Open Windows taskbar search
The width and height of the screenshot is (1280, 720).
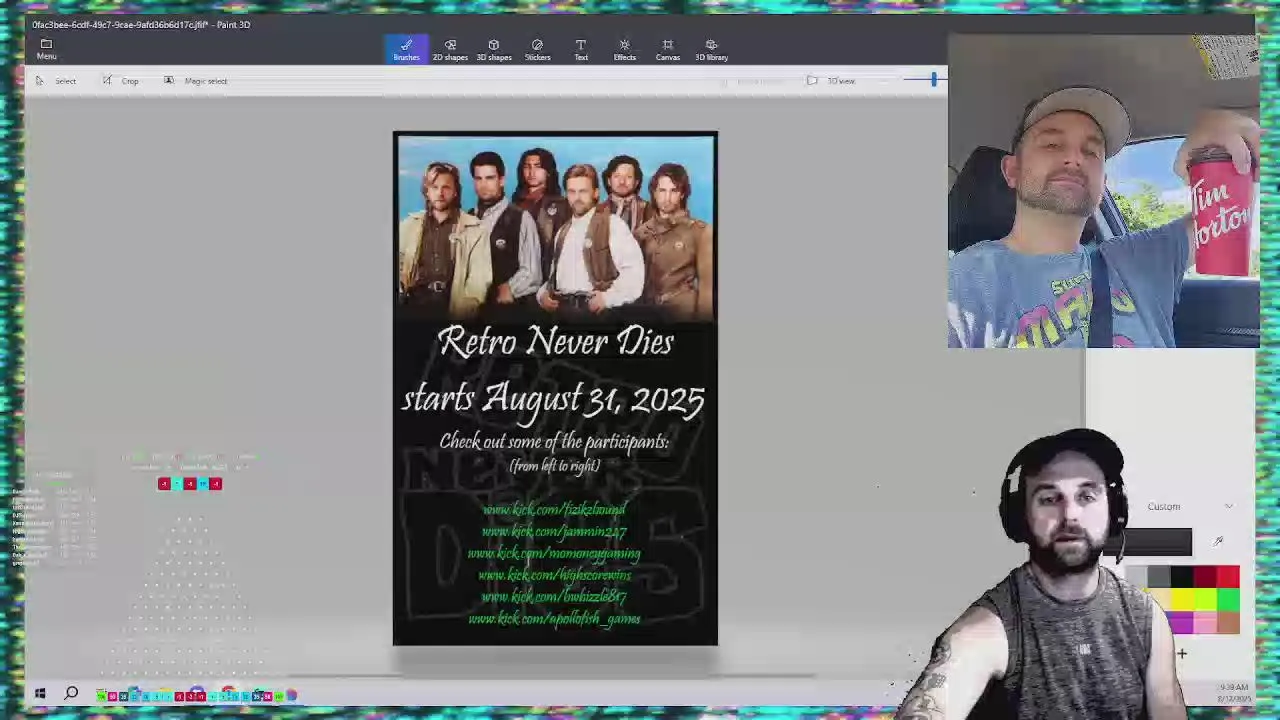pyautogui.click(x=72, y=693)
